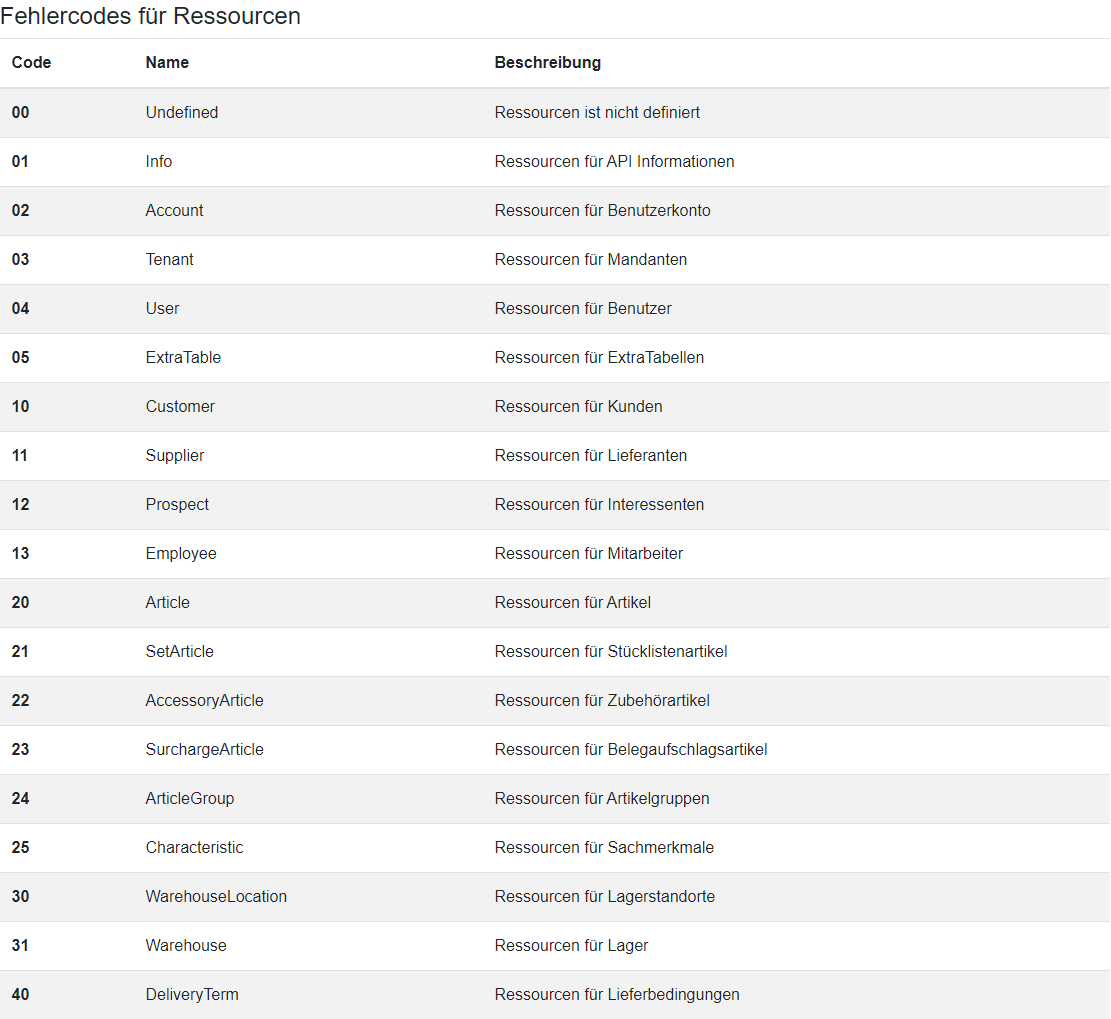1111x1019 pixels.
Task: Click code 01 in the table
Action: tap(21, 161)
